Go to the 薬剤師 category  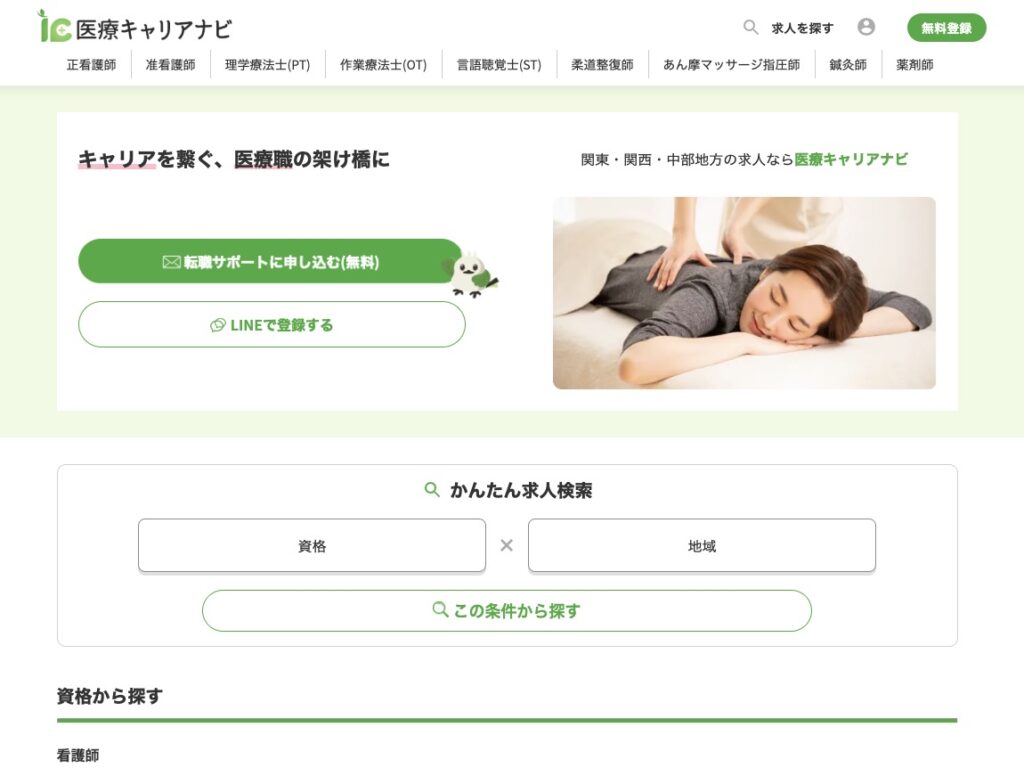click(914, 65)
